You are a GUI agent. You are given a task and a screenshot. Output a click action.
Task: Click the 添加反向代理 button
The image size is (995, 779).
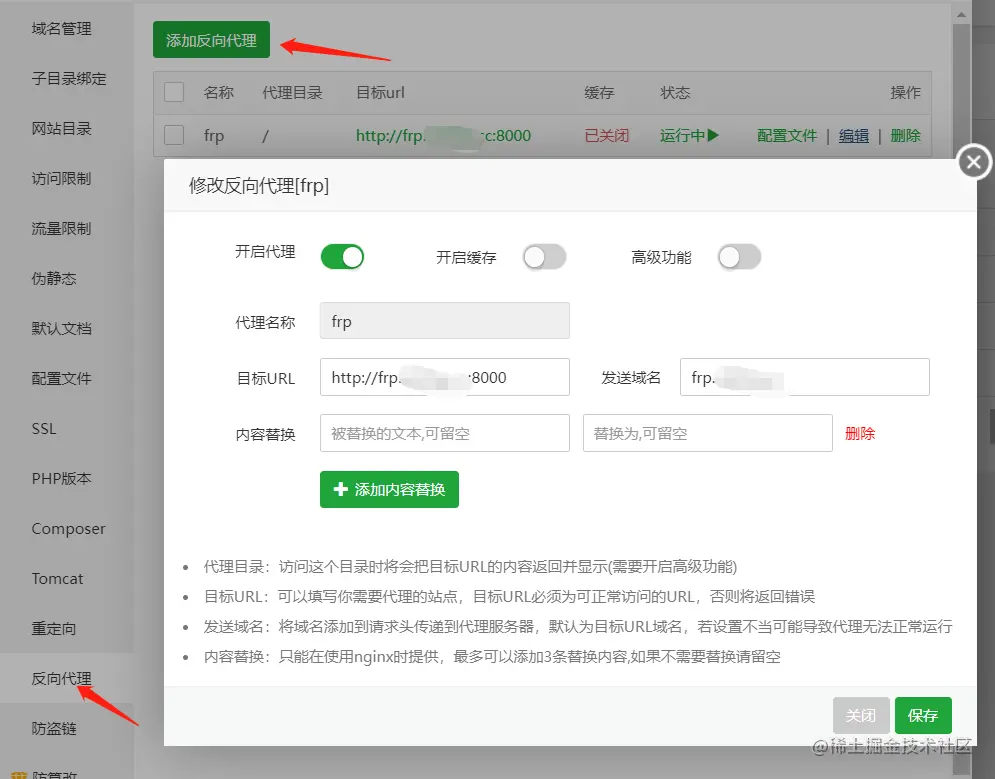(211, 39)
